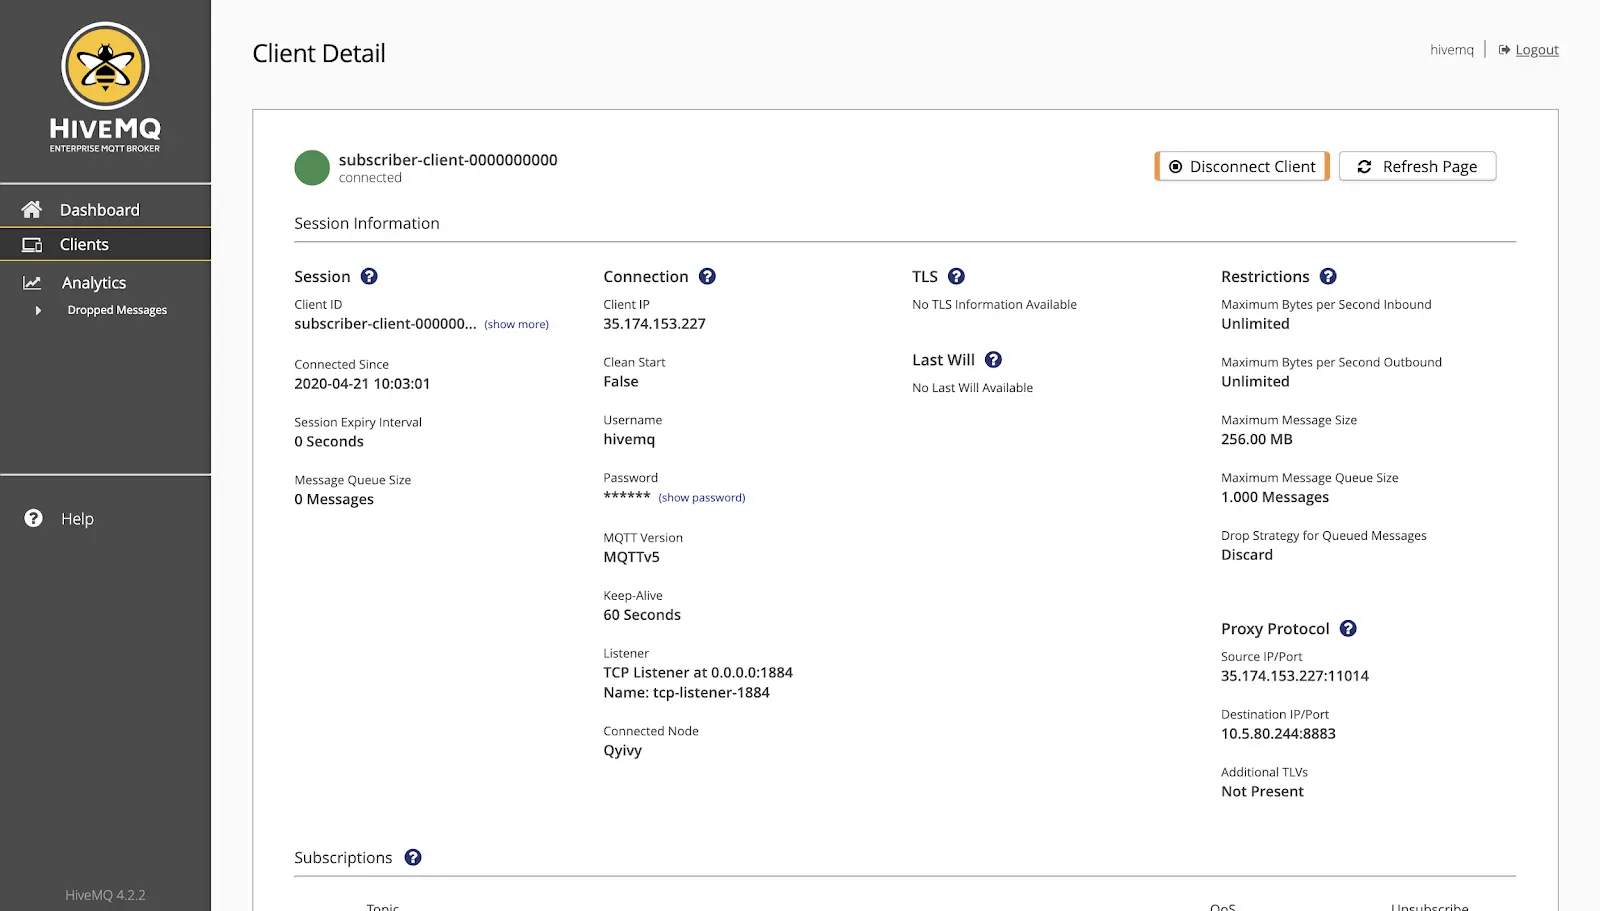Click Connected Since value 2020-04-21 10:03:01
This screenshot has height=911, width=1600.
(x=362, y=384)
